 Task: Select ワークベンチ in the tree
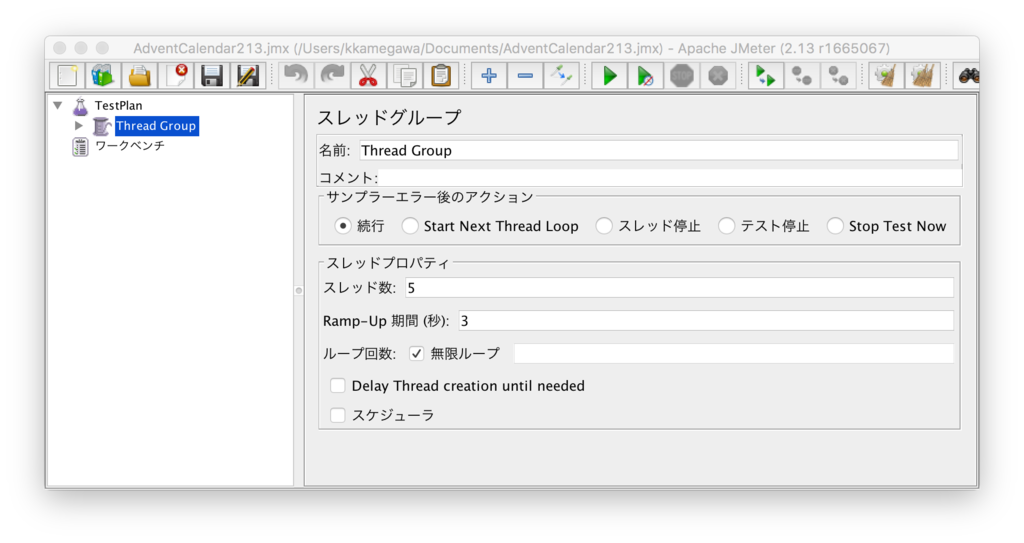point(130,146)
